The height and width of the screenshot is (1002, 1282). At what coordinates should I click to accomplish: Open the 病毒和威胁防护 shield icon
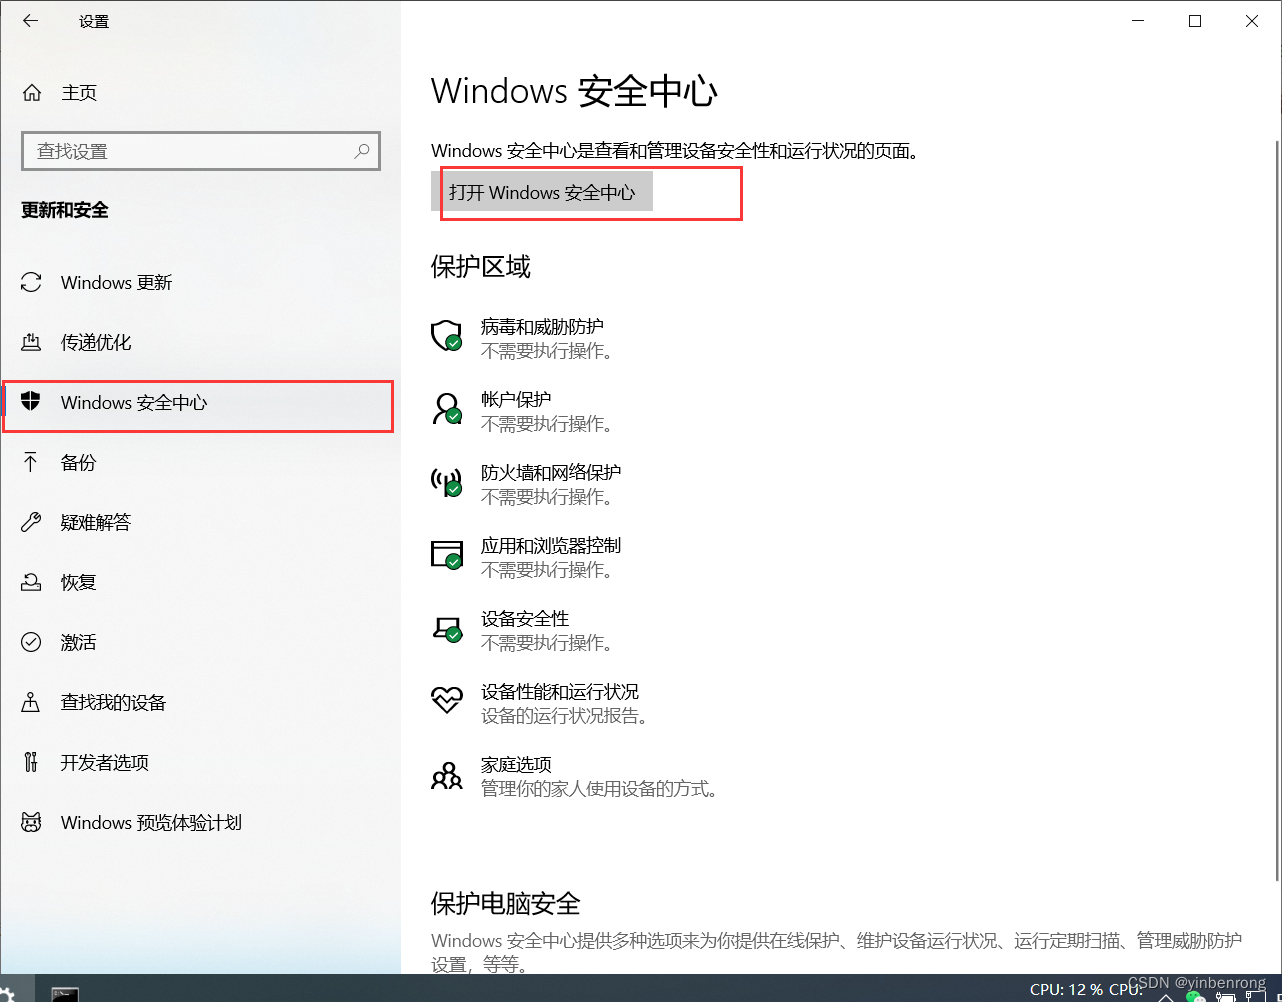pyautogui.click(x=446, y=335)
